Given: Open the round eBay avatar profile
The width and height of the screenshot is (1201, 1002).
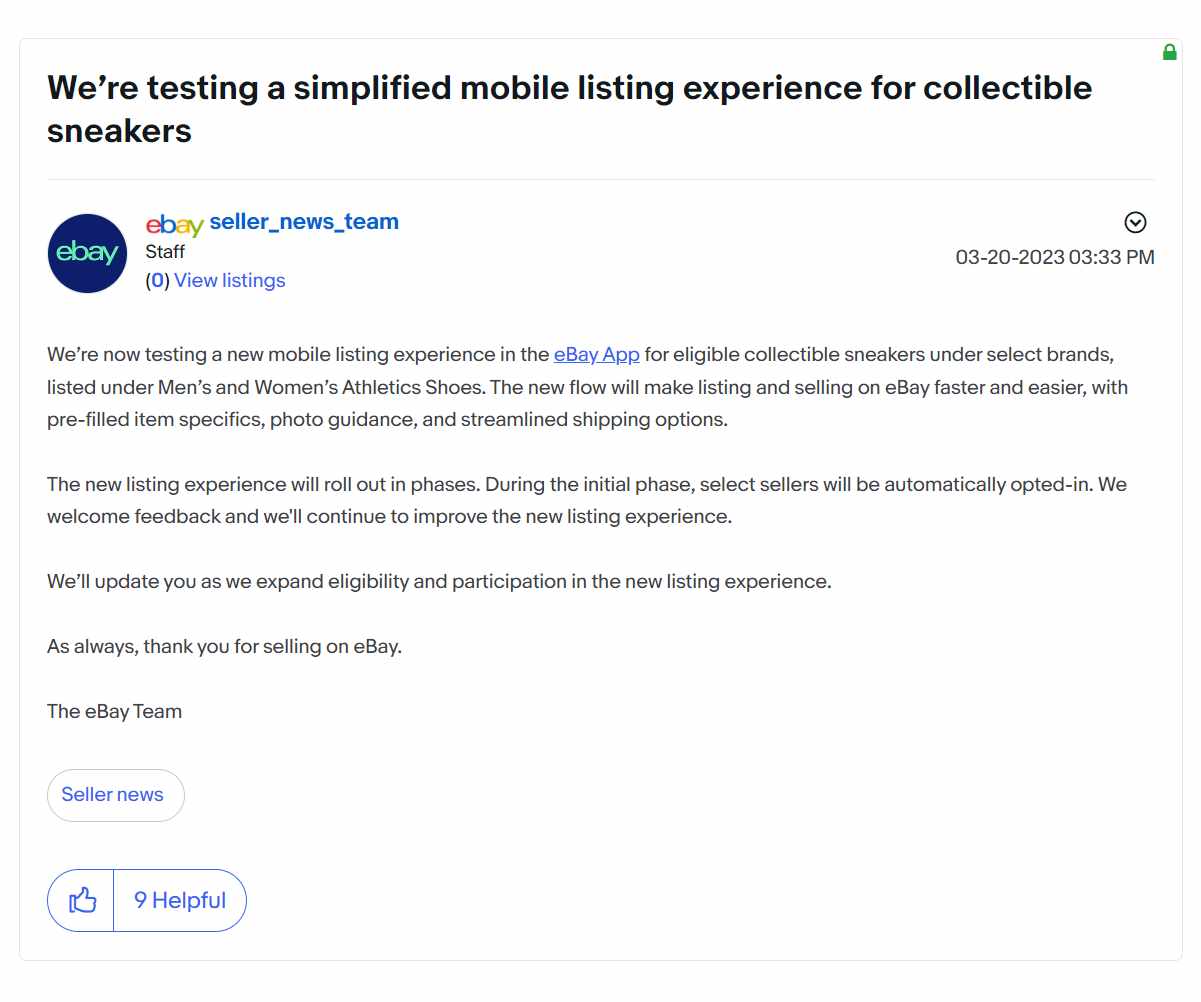Looking at the screenshot, I should click(87, 253).
